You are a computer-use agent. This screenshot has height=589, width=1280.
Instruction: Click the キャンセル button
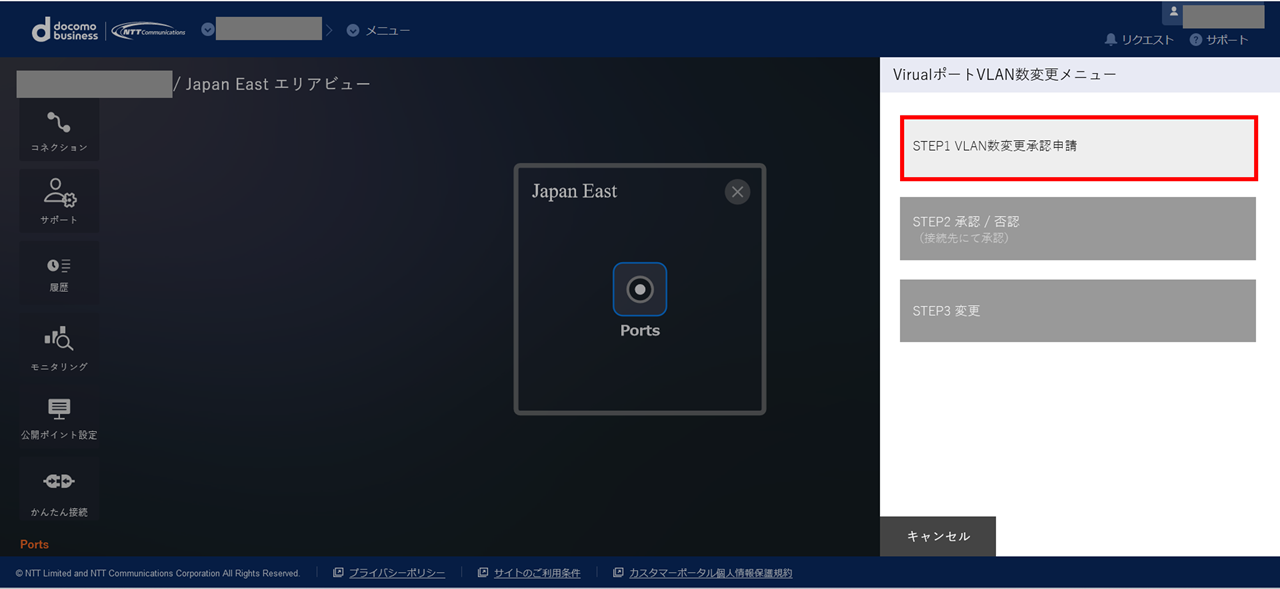pyautogui.click(x=938, y=536)
